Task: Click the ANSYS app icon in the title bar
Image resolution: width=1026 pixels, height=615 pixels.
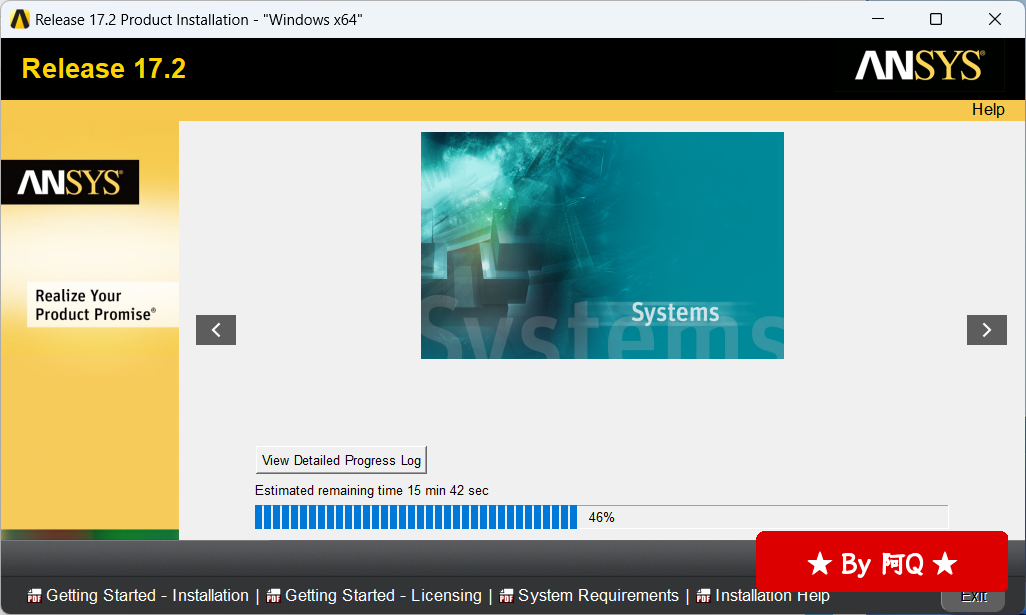Action: 20,20
